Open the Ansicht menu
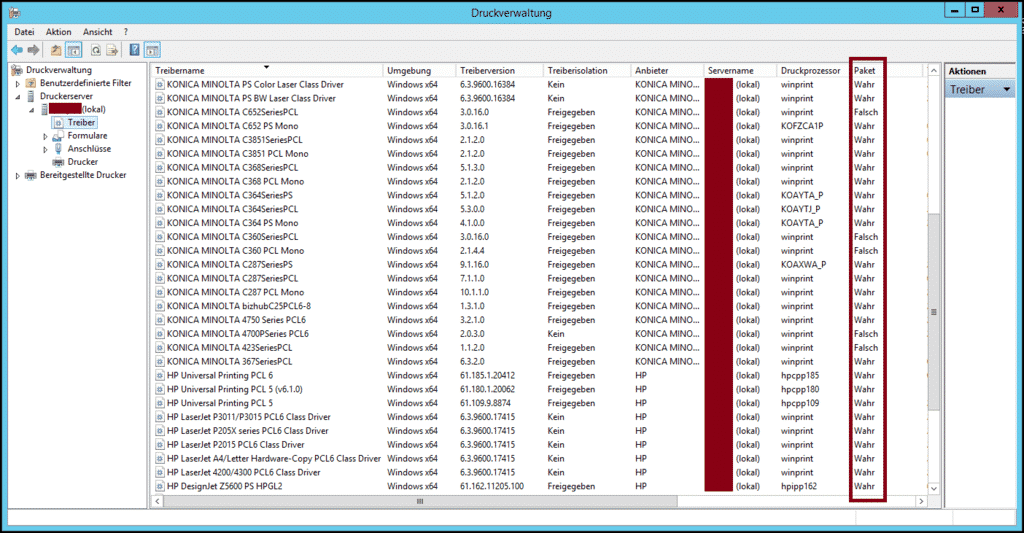Screen dimensions: 1024x533 (x=97, y=31)
